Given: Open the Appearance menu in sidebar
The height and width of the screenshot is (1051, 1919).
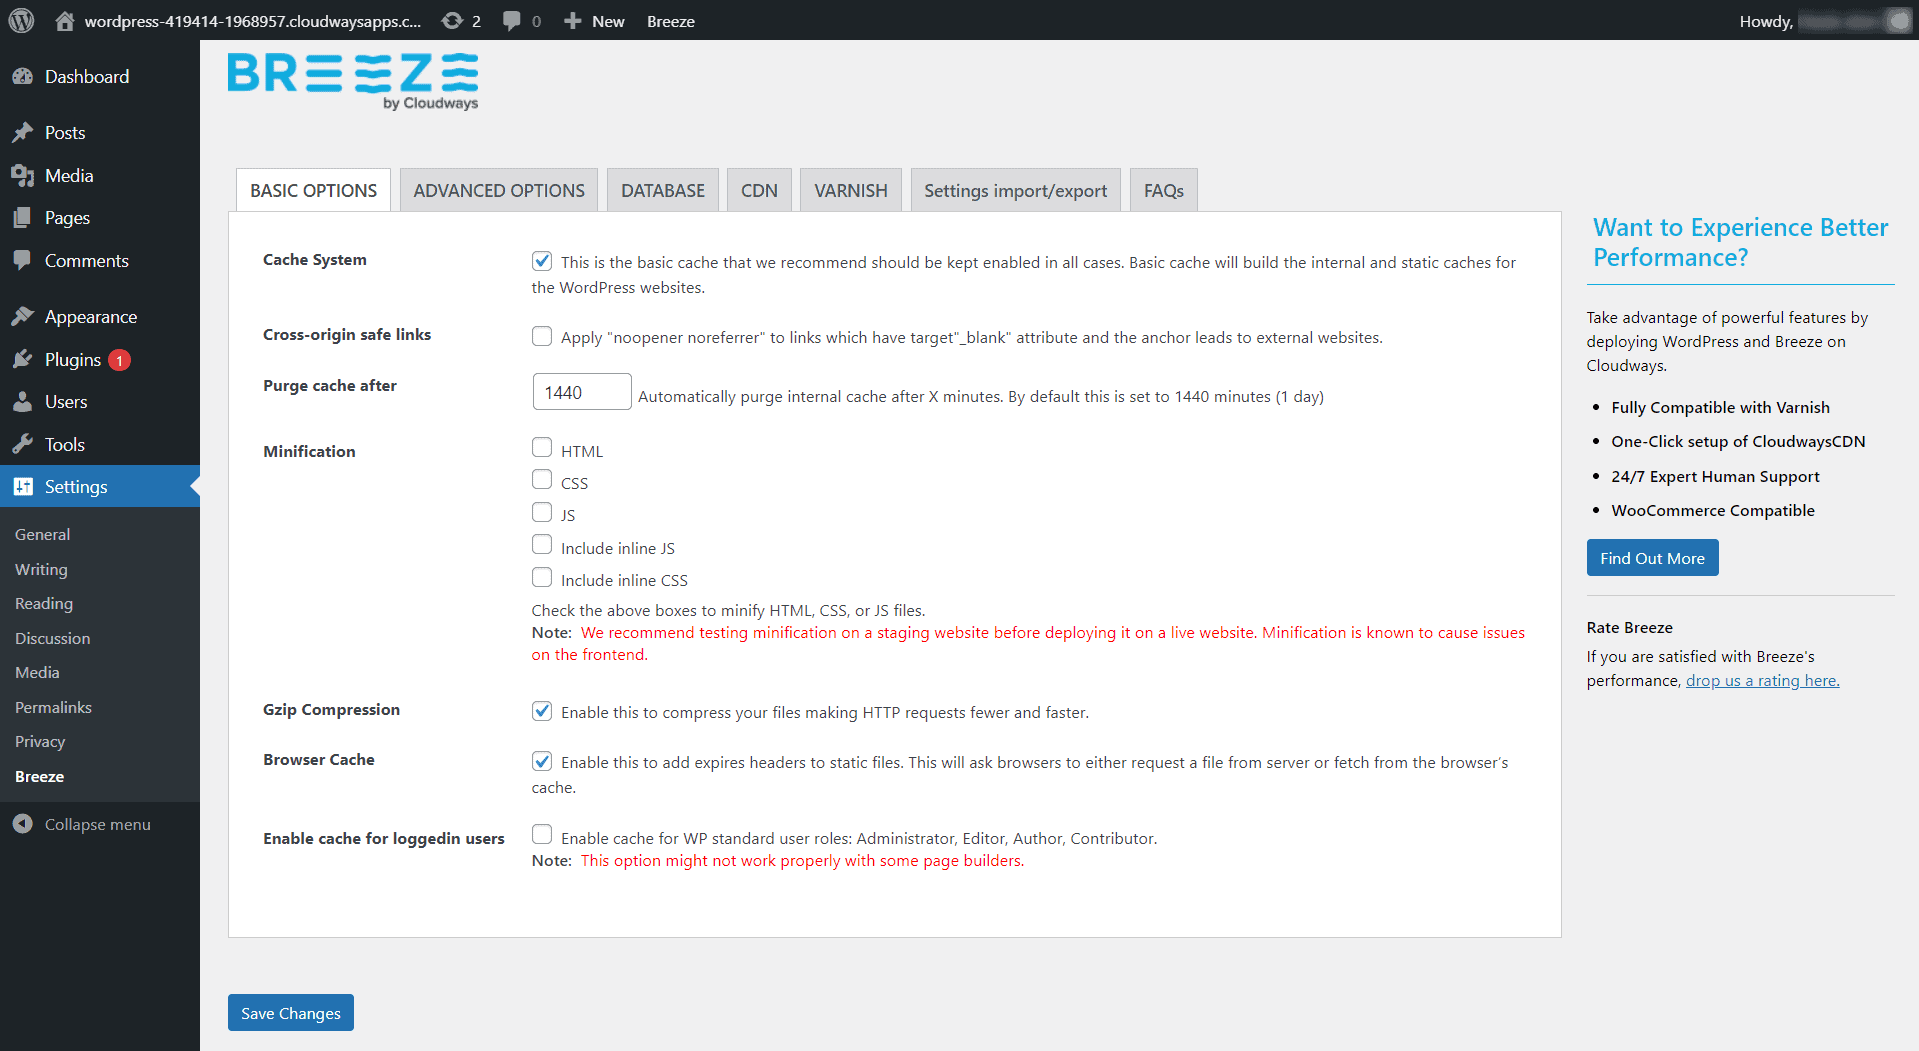Looking at the screenshot, I should (x=90, y=317).
